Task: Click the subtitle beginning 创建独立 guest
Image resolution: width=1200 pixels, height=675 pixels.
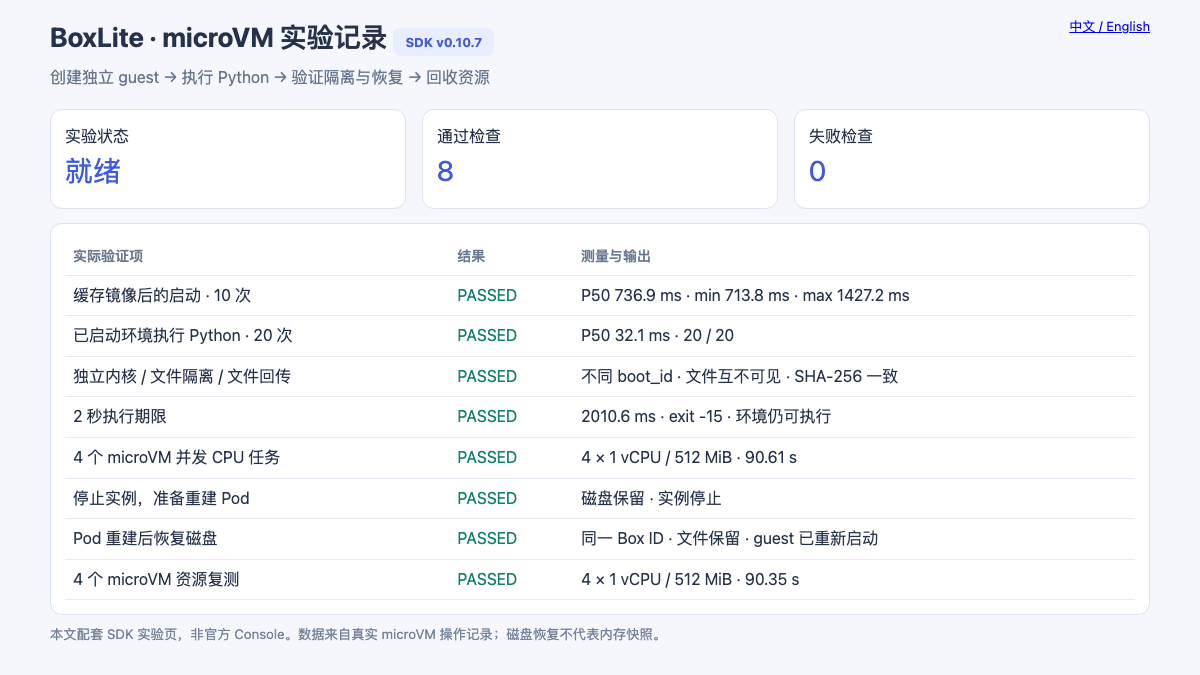Action: 270,77
